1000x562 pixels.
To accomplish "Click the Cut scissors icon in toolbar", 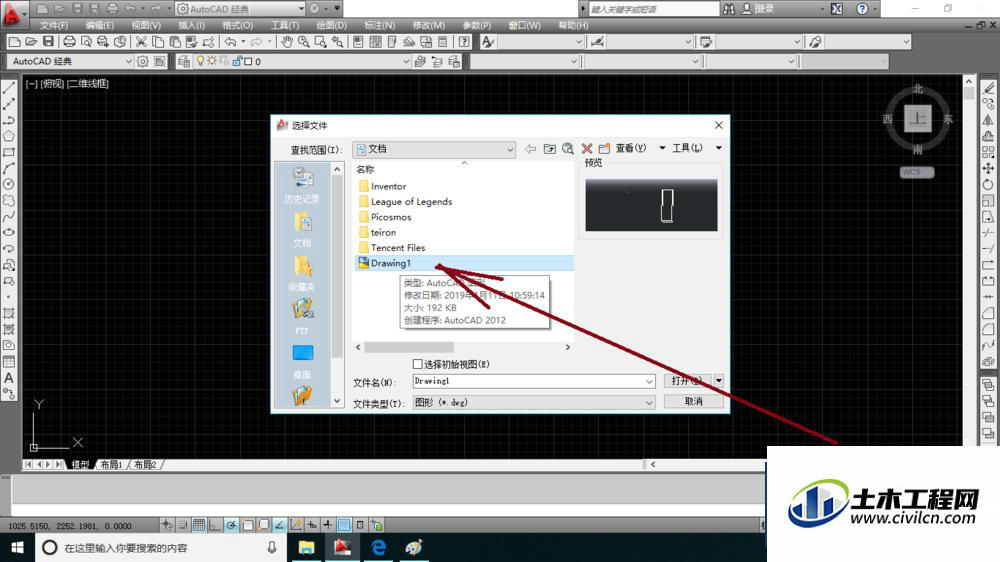I will click(141, 42).
